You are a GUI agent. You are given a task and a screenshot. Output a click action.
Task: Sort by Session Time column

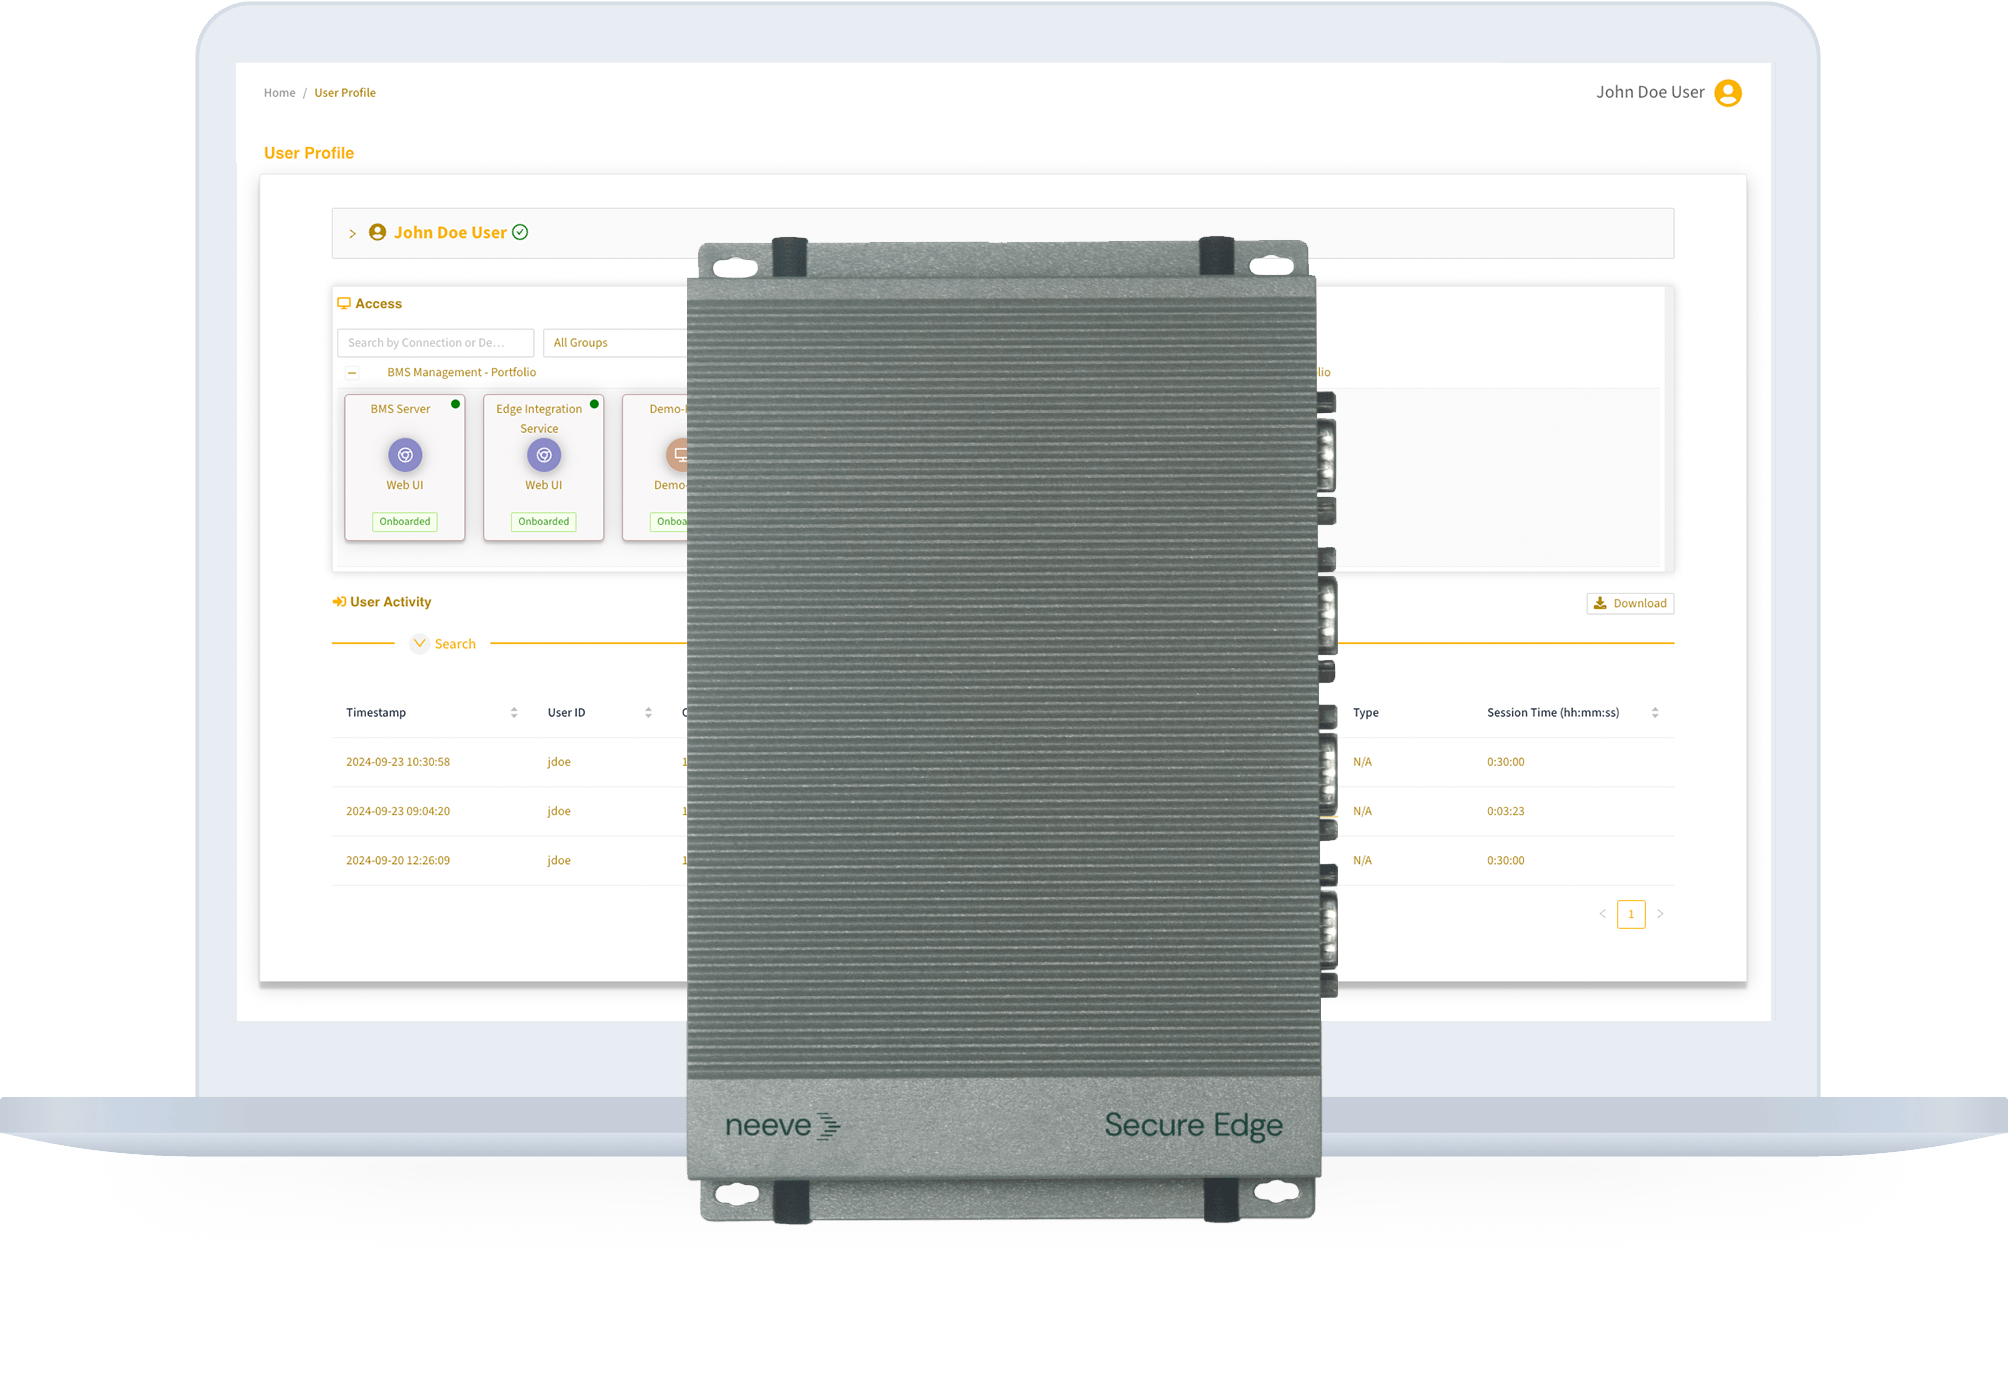pos(1655,713)
